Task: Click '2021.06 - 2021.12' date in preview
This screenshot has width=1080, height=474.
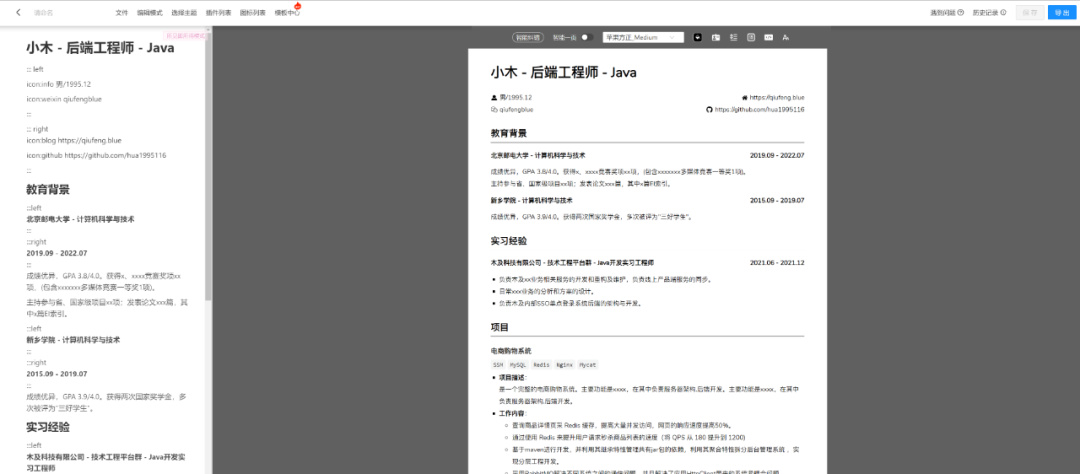Action: click(x=777, y=262)
